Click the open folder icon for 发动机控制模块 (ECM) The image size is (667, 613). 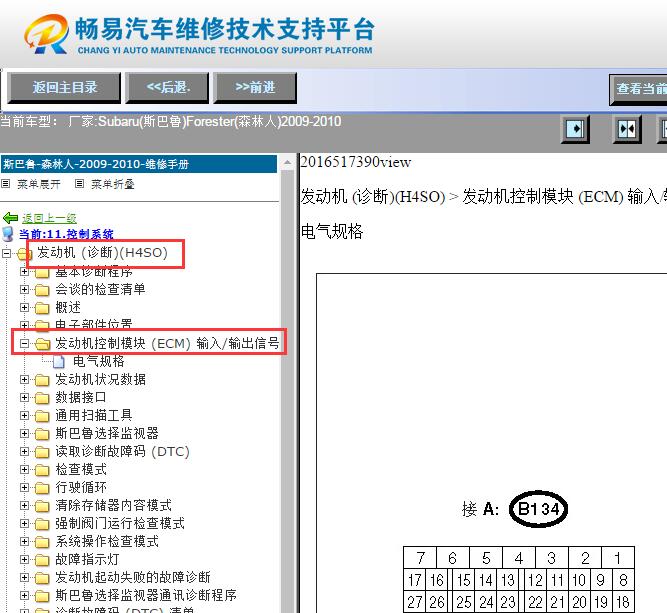coord(43,344)
